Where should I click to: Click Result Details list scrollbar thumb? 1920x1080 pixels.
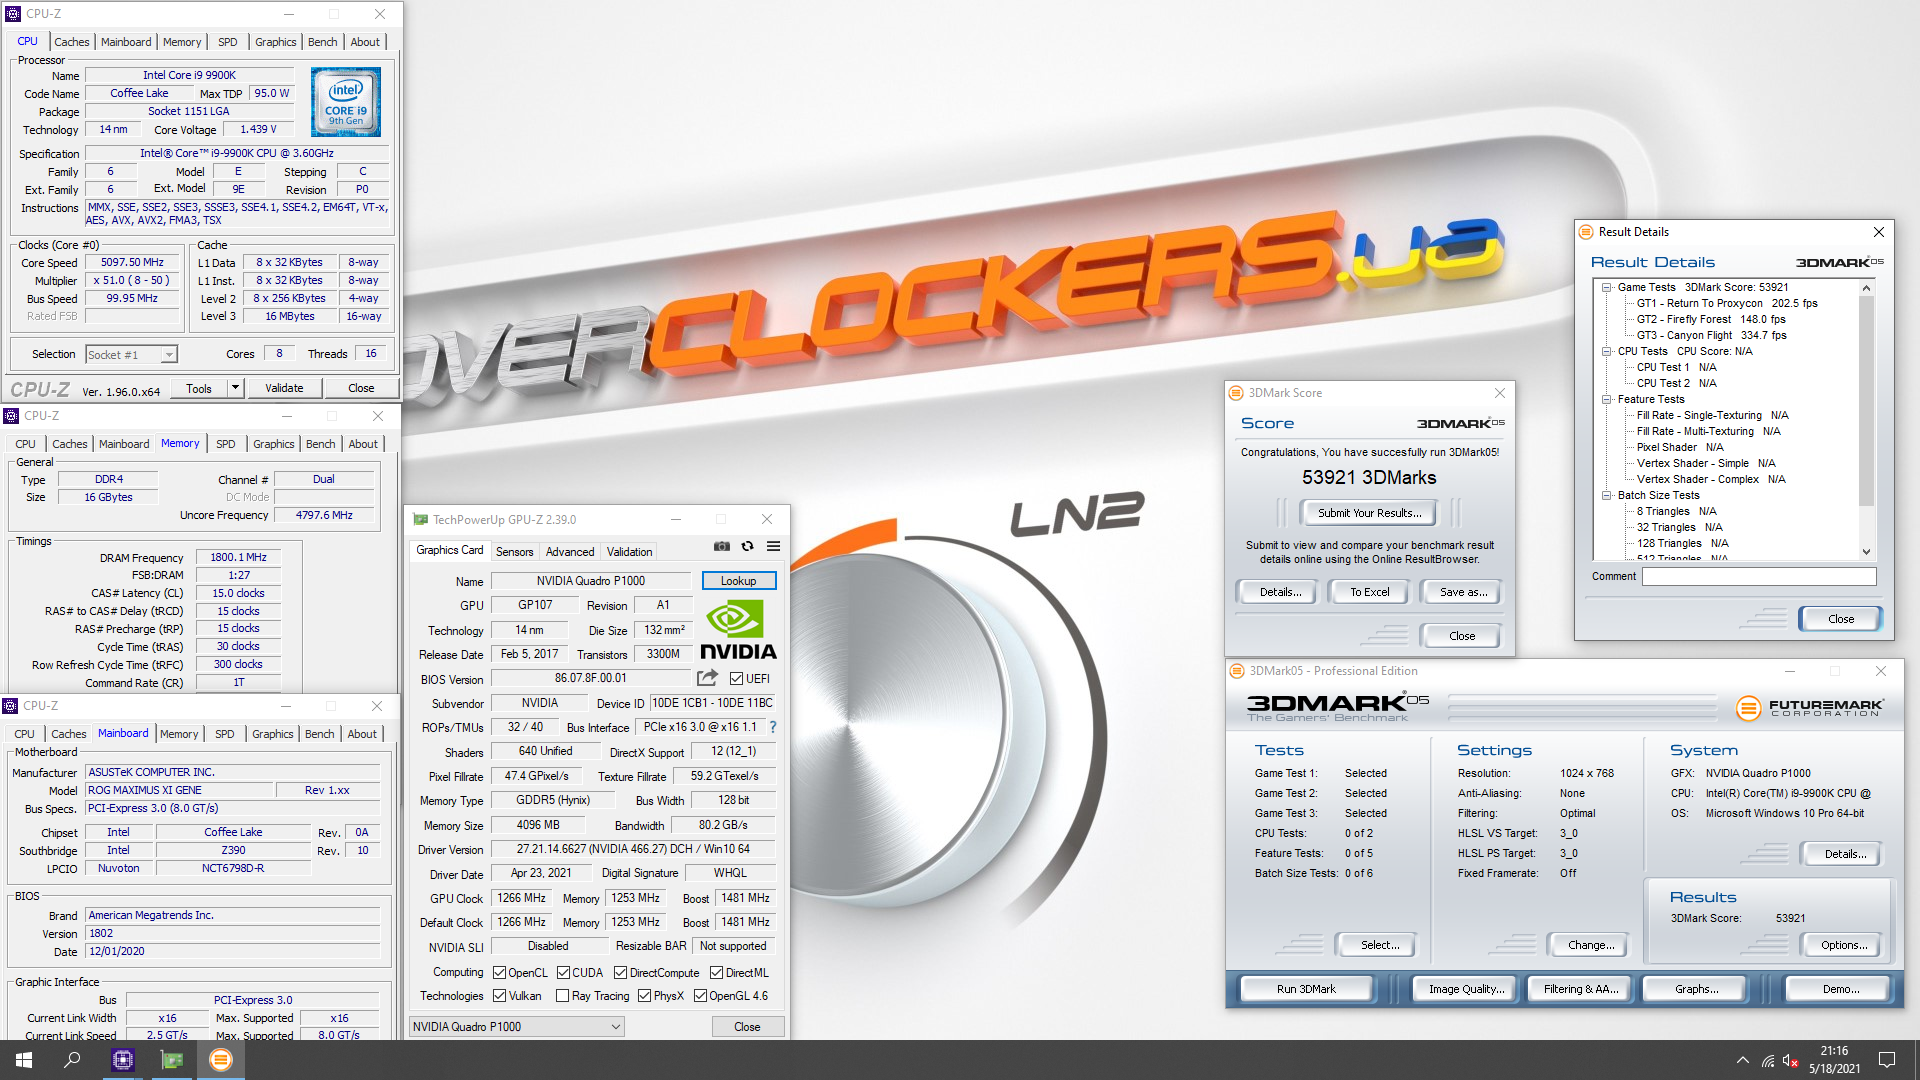pos(1866,400)
